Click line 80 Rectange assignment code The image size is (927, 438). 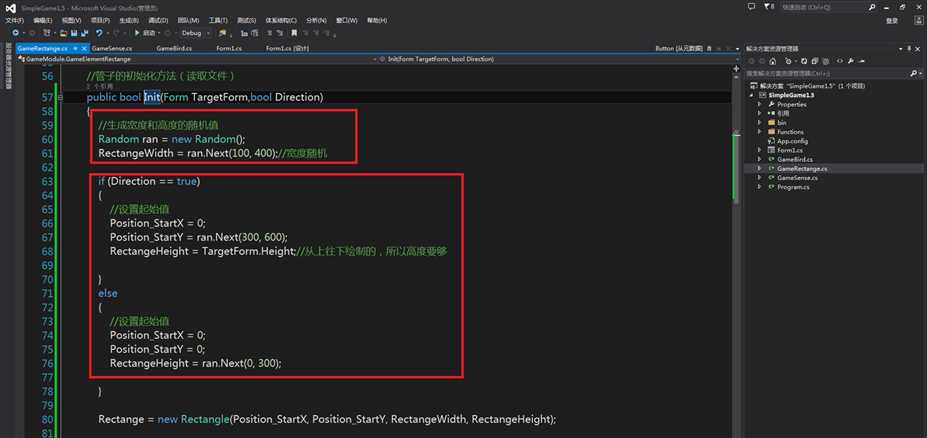[x=328, y=419]
